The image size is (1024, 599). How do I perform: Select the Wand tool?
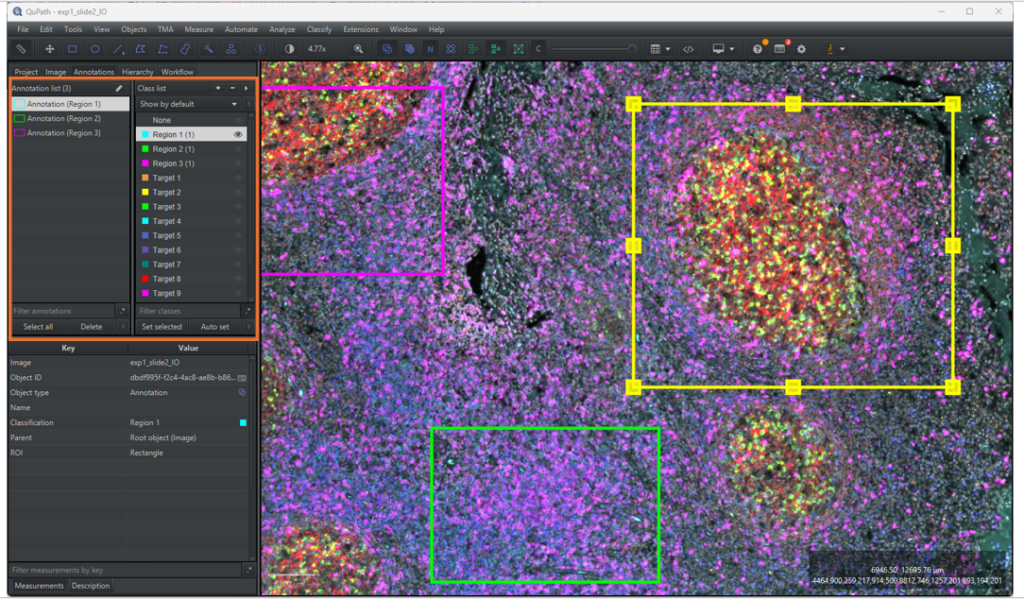206,47
